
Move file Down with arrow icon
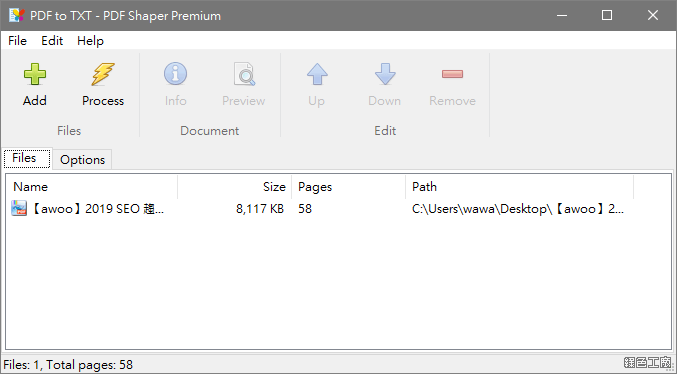click(x=385, y=74)
